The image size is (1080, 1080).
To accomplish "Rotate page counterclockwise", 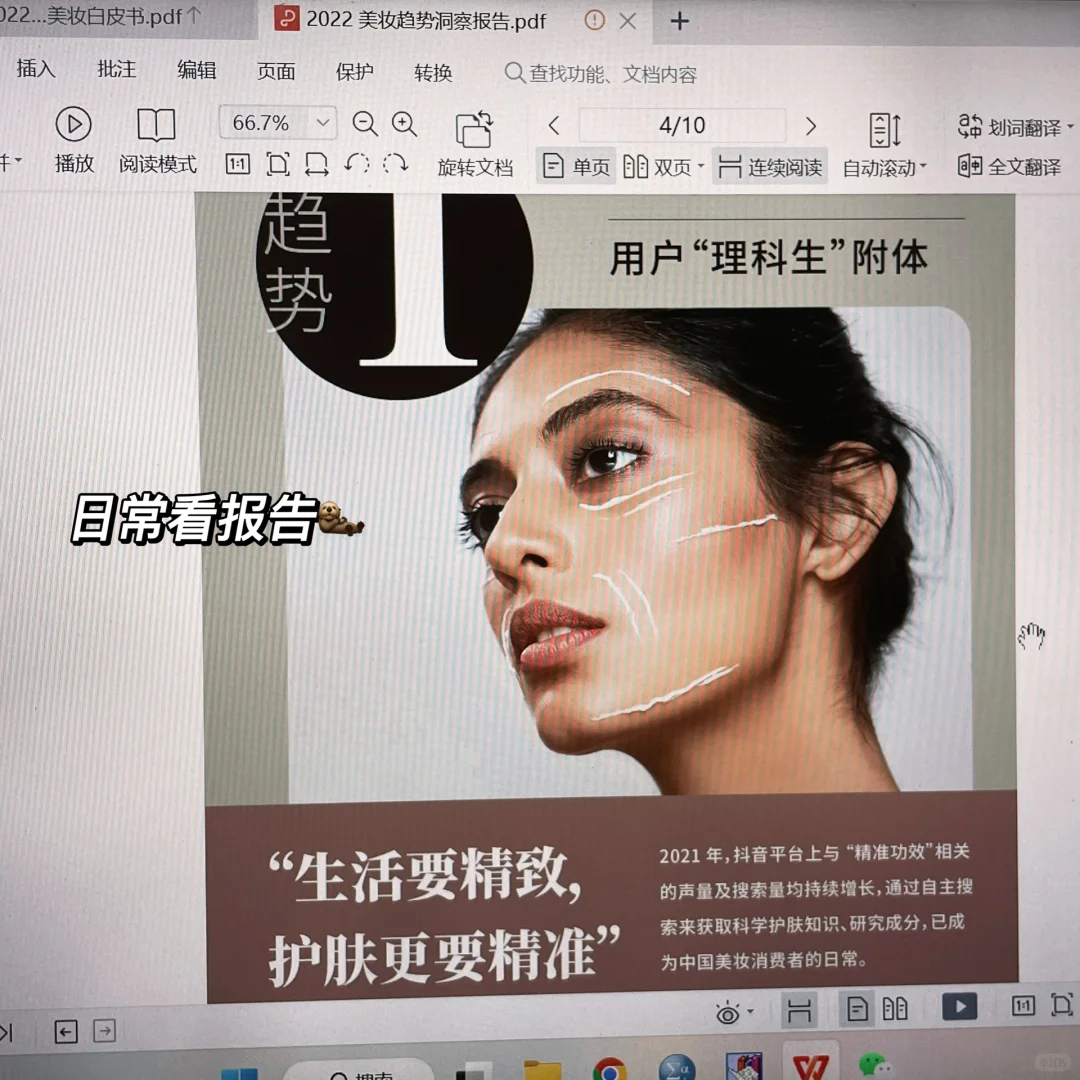I will [357, 164].
